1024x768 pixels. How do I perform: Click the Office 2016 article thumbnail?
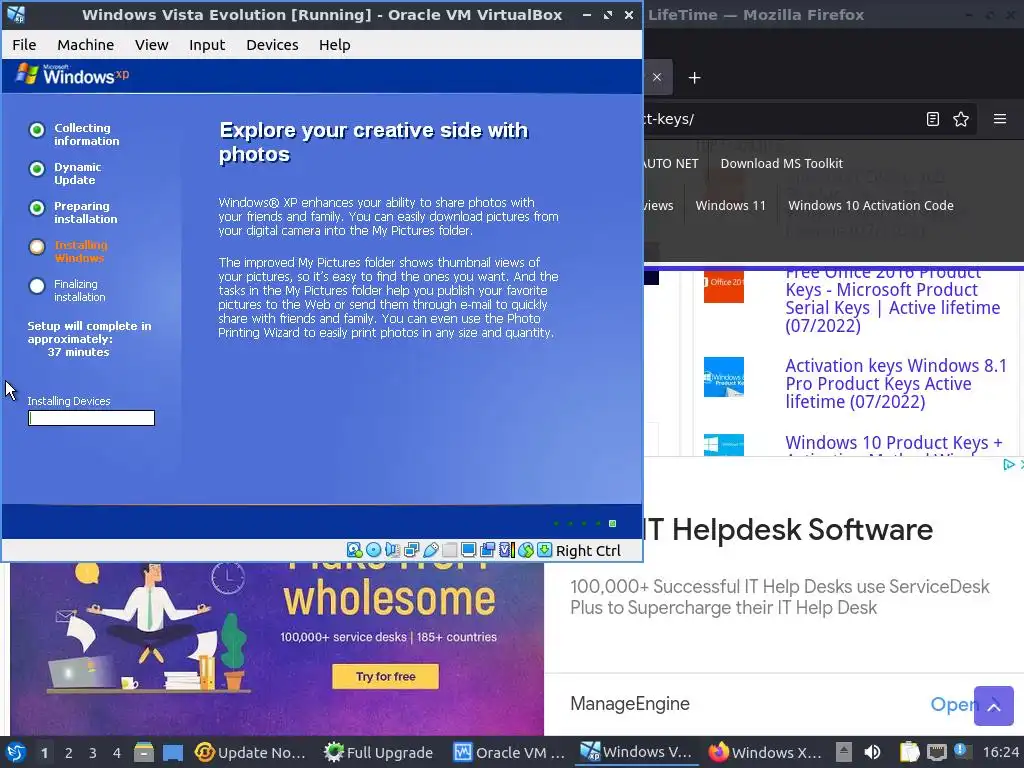[724, 286]
